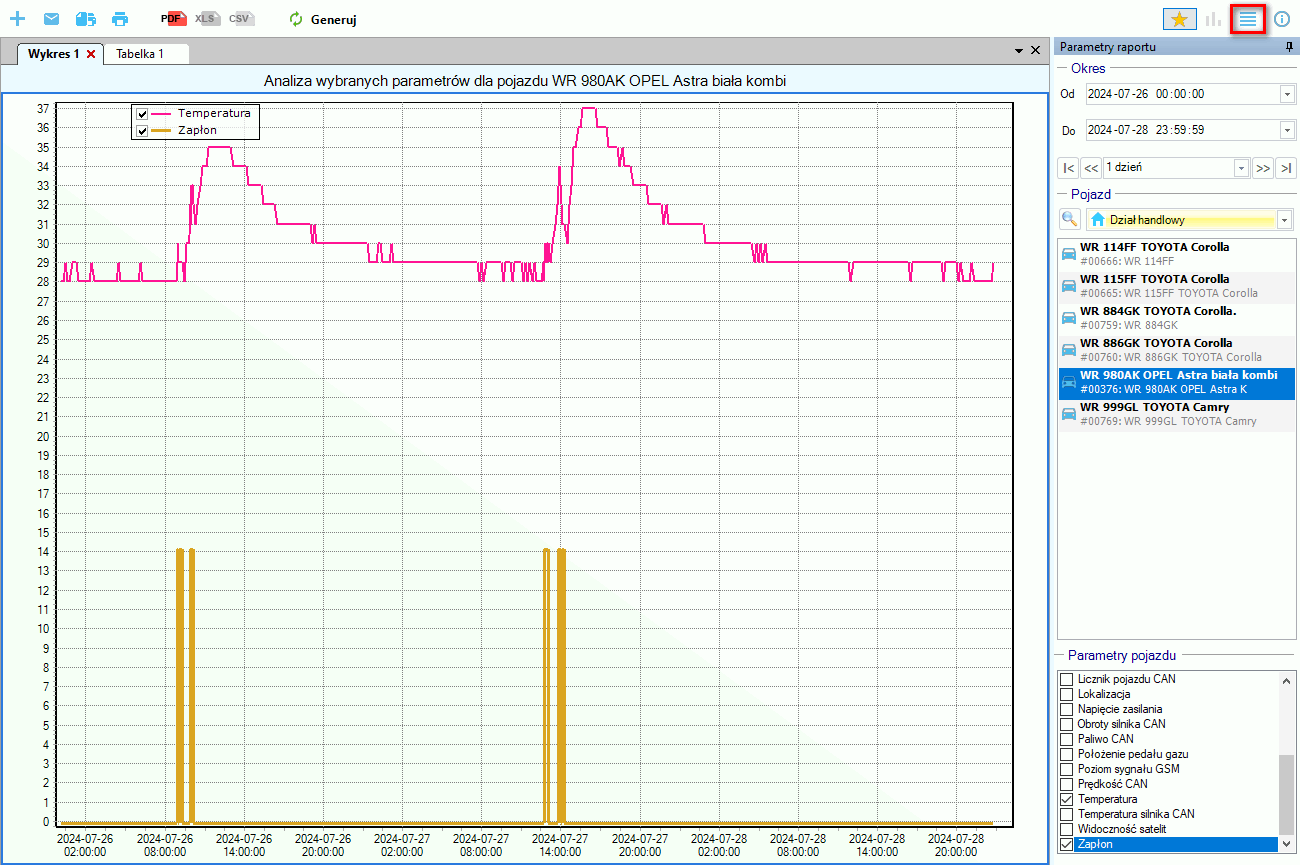Click the Generuj refresh button
The width and height of the screenshot is (1300, 865).
322,19
